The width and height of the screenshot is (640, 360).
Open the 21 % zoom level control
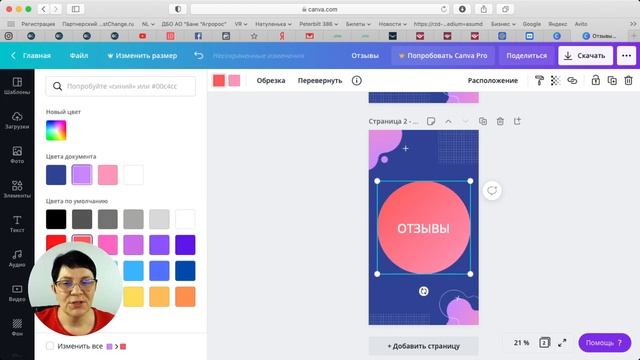(x=521, y=342)
